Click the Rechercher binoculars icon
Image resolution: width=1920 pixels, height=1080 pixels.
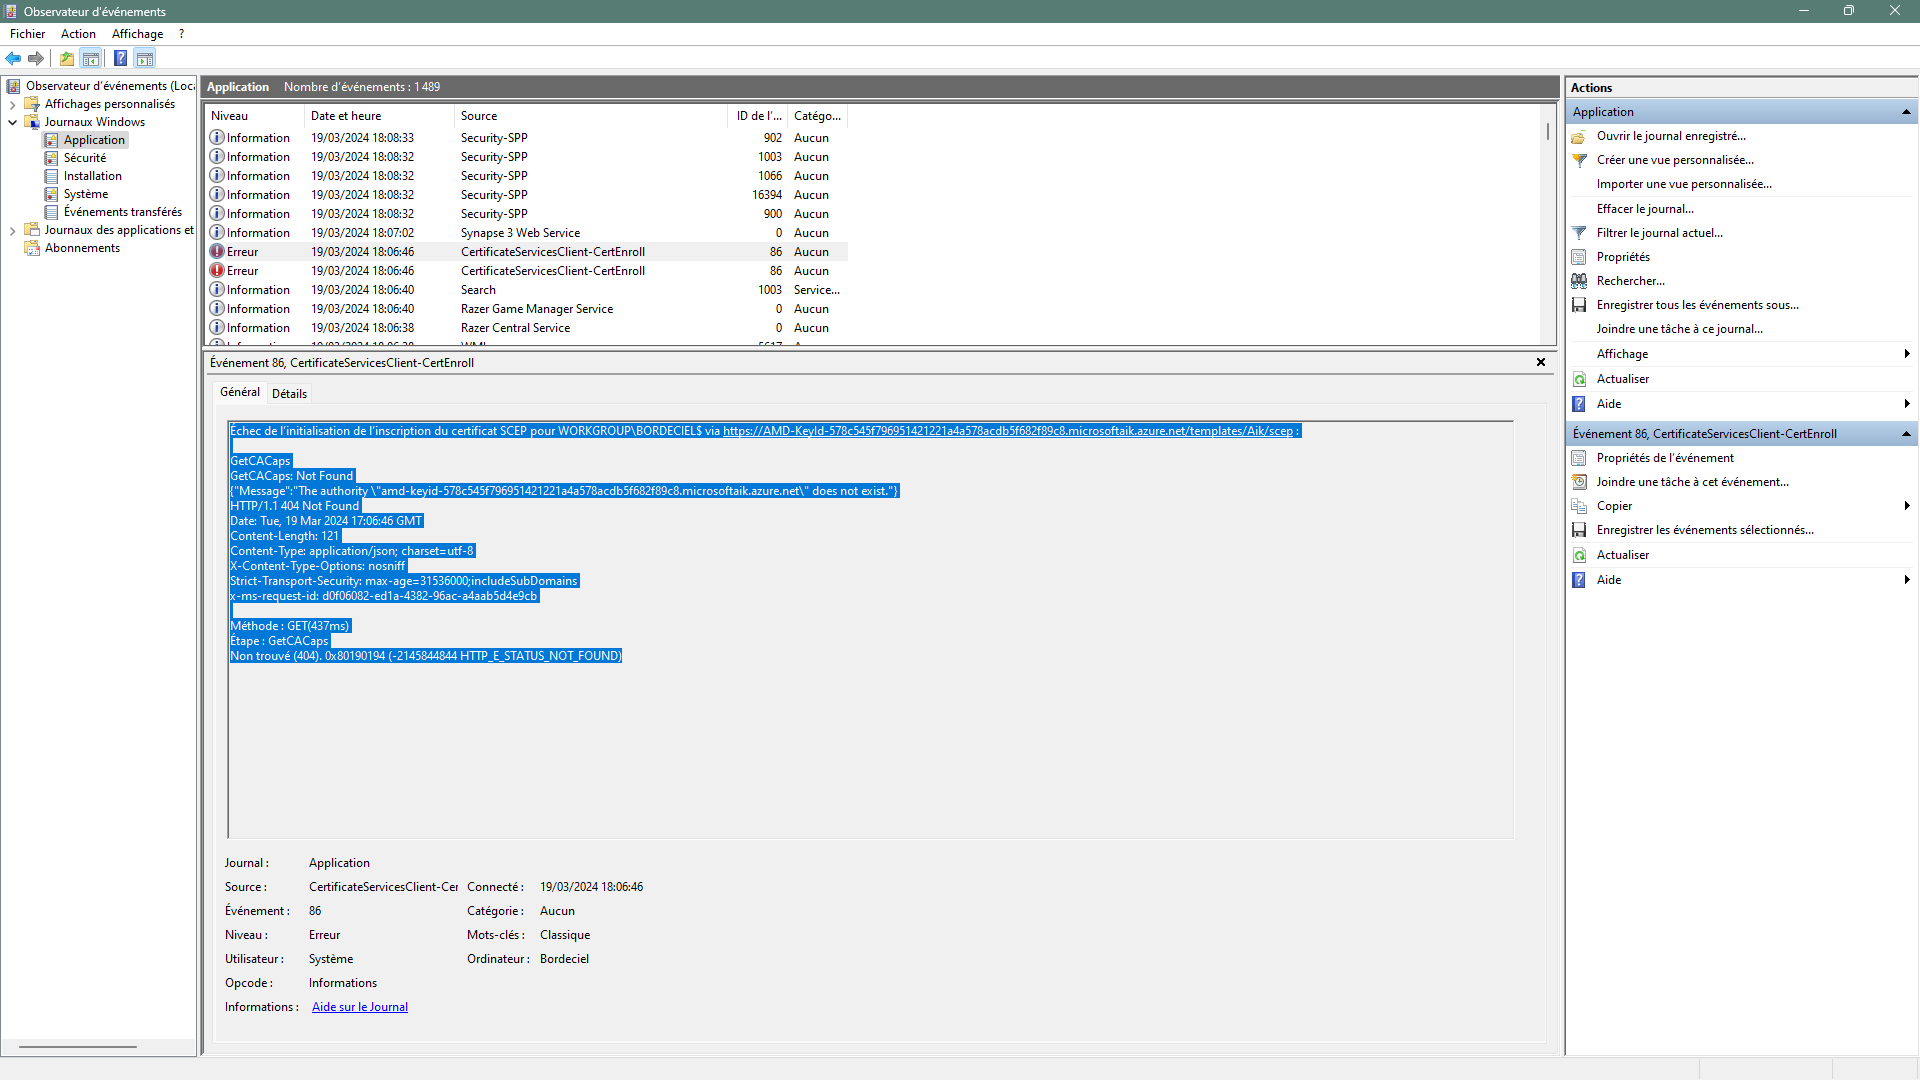[x=1579, y=281]
